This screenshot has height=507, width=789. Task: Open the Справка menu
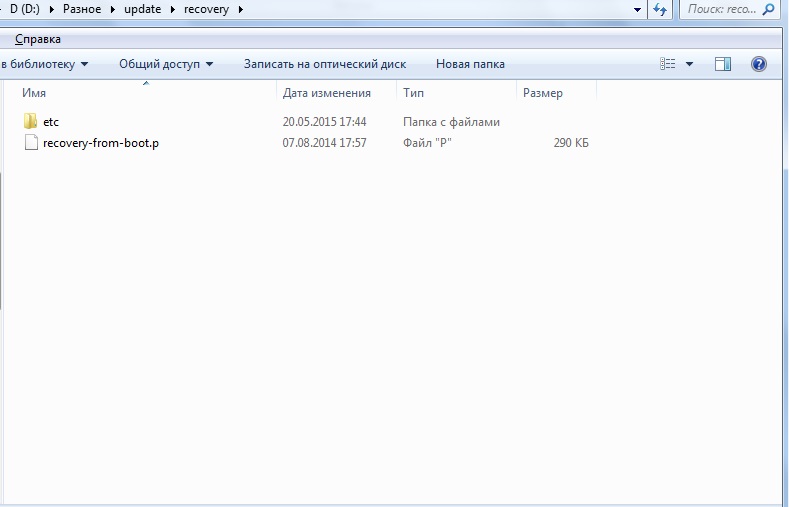pyautogui.click(x=38, y=39)
